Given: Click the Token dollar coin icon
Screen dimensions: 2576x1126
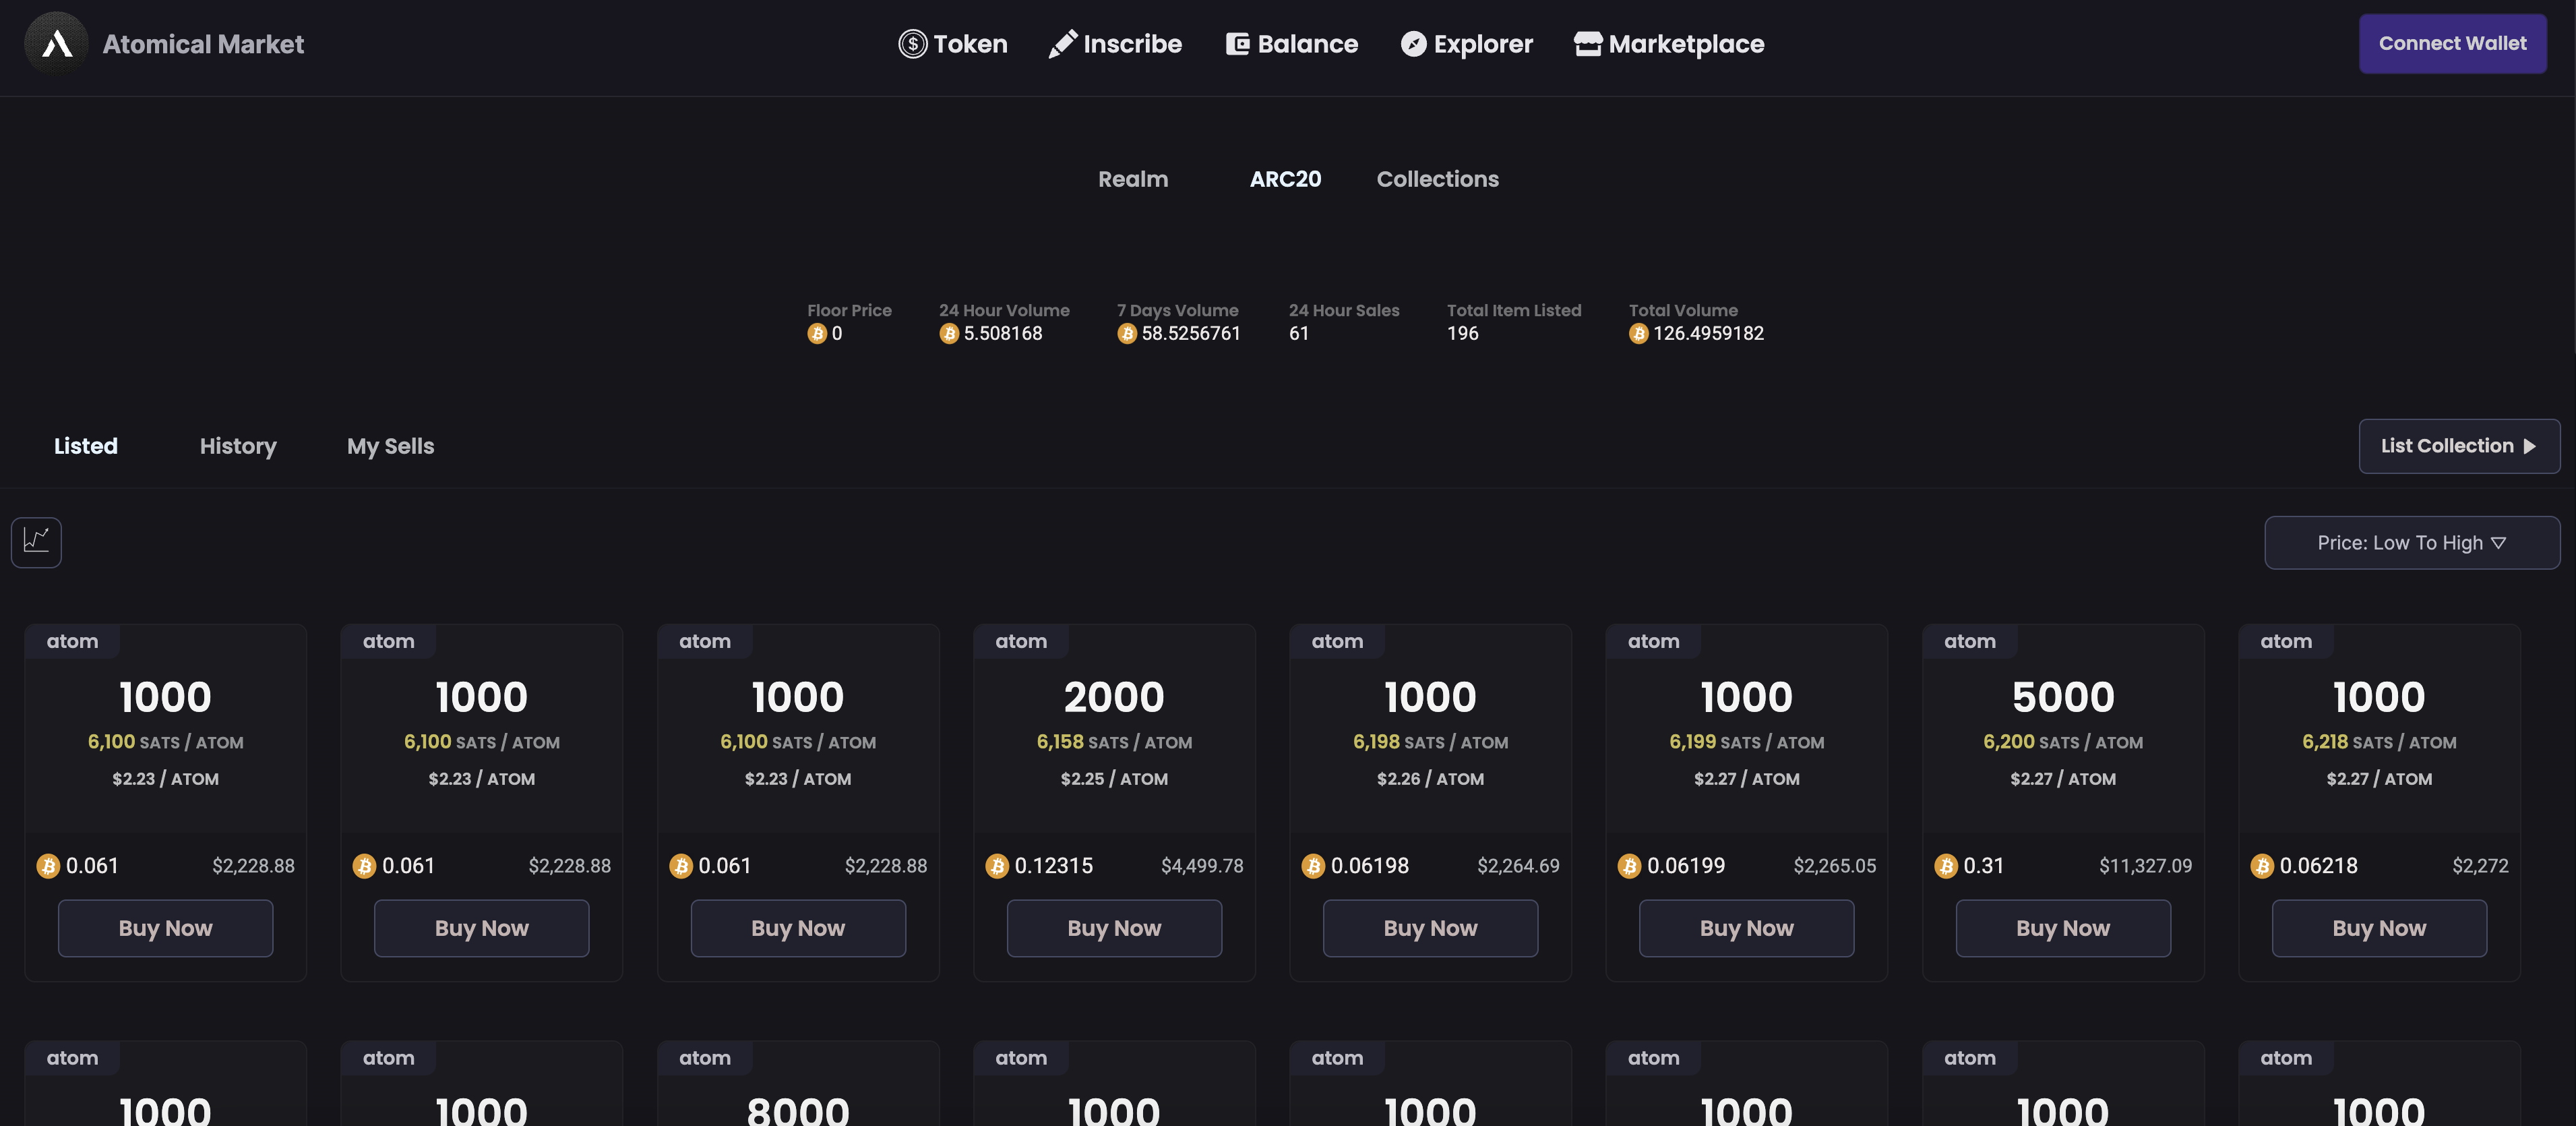Looking at the screenshot, I should point(912,44).
